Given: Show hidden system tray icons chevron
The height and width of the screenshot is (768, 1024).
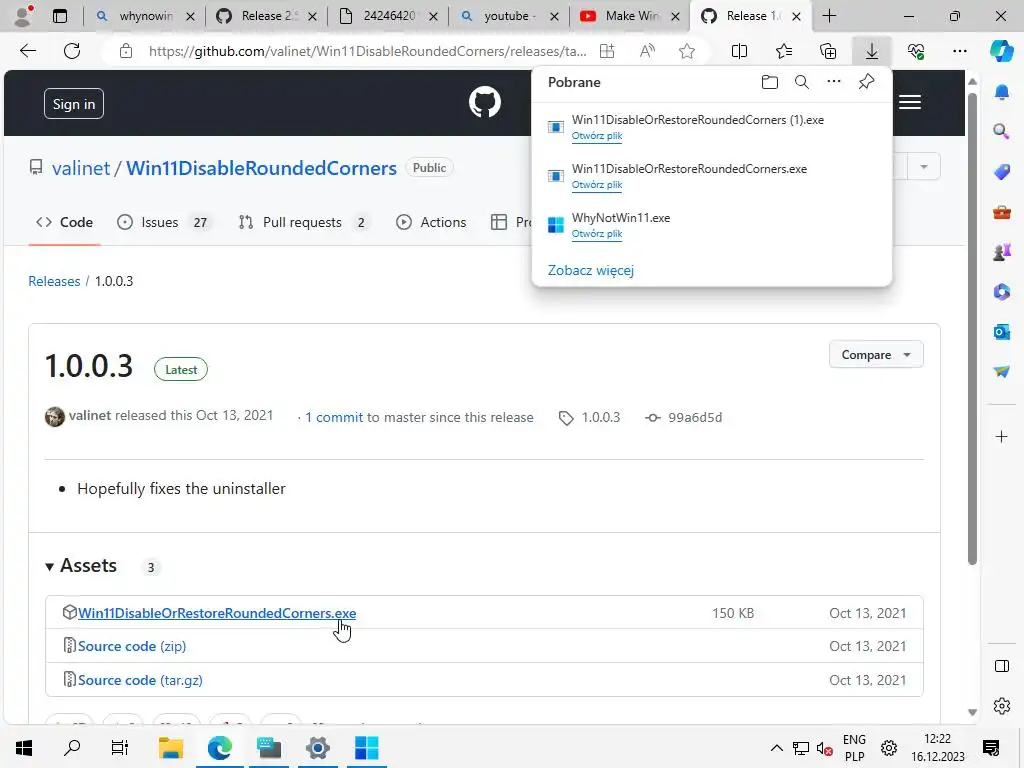Looking at the screenshot, I should coord(776,748).
